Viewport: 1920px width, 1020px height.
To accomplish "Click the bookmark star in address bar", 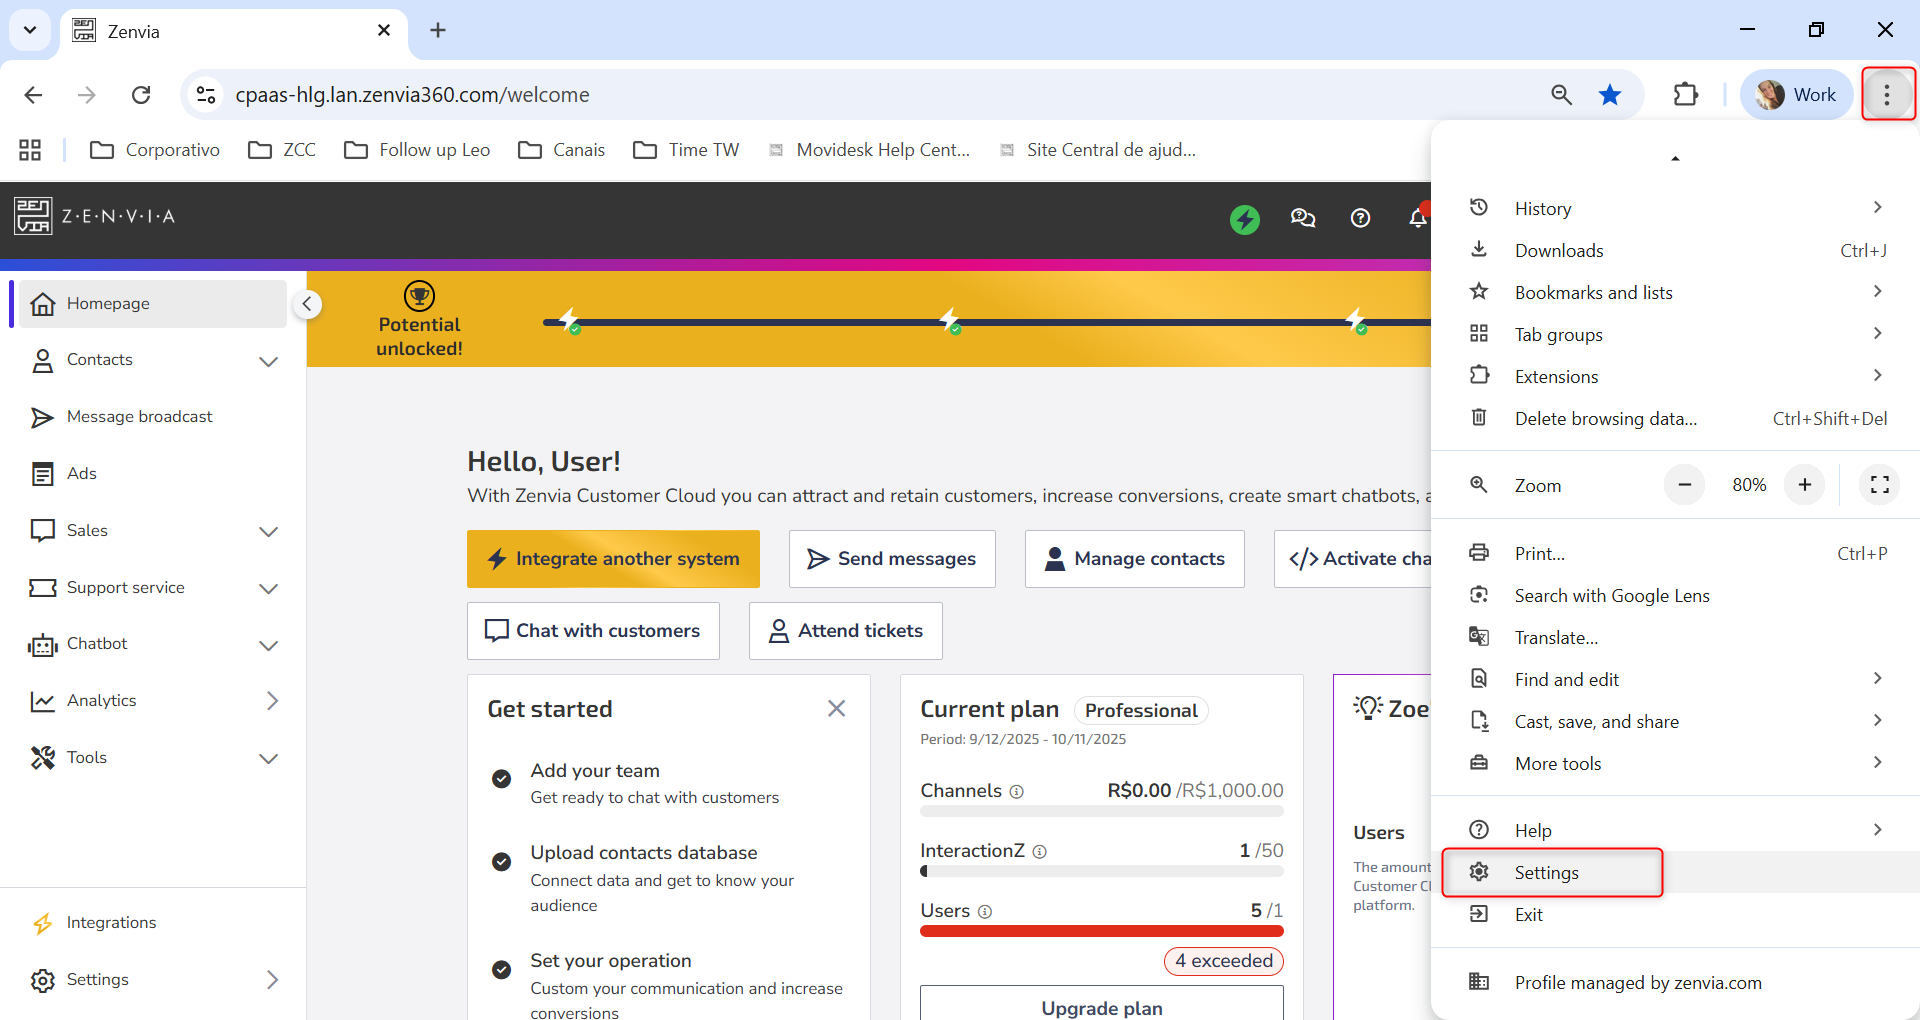I will tap(1610, 95).
